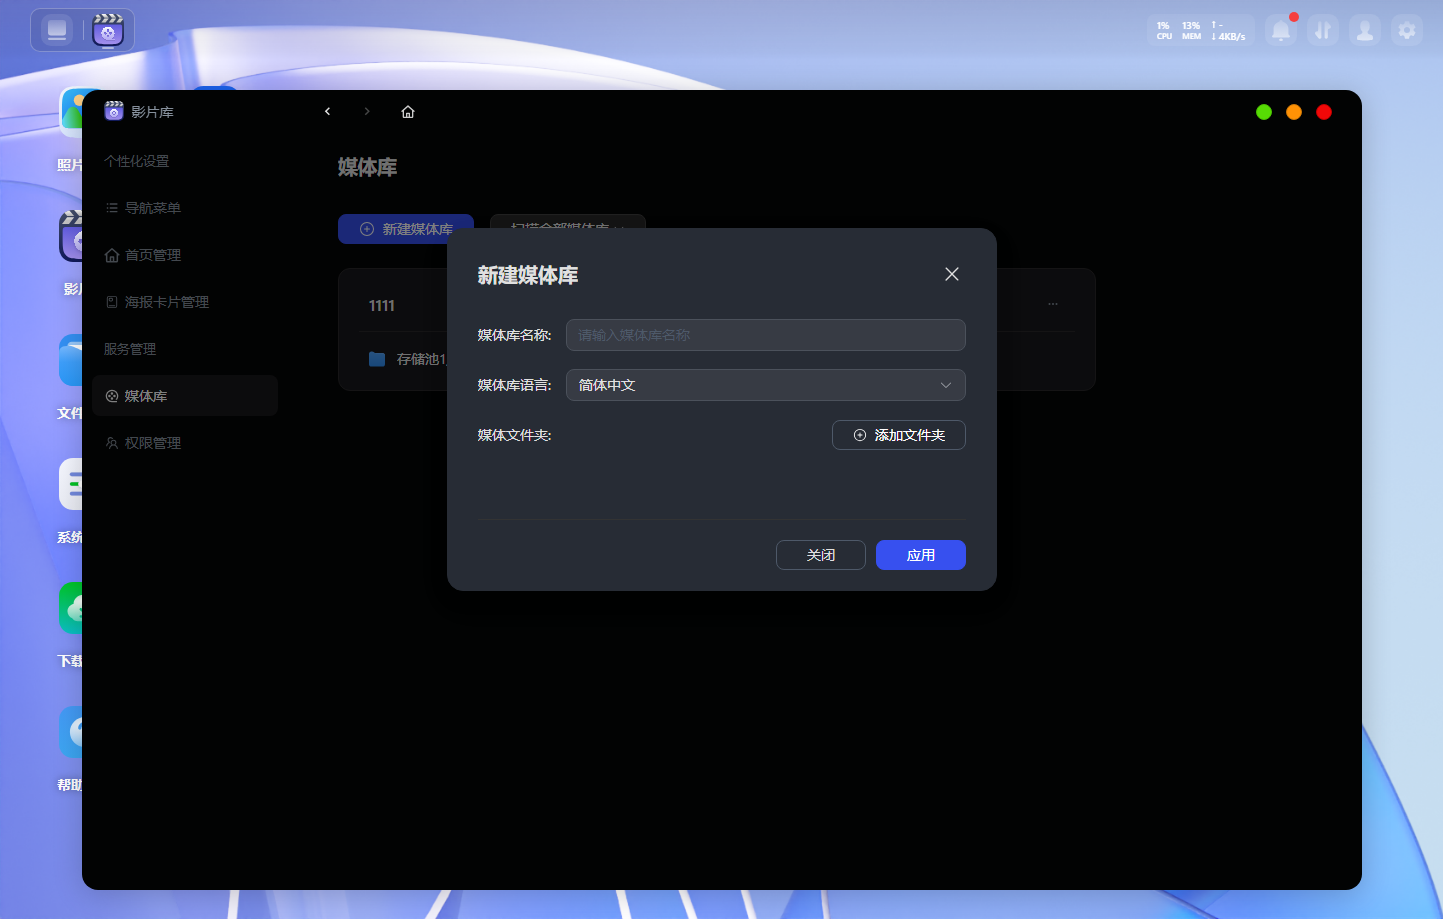Select the film library icon in the top-left taskbar

108,30
